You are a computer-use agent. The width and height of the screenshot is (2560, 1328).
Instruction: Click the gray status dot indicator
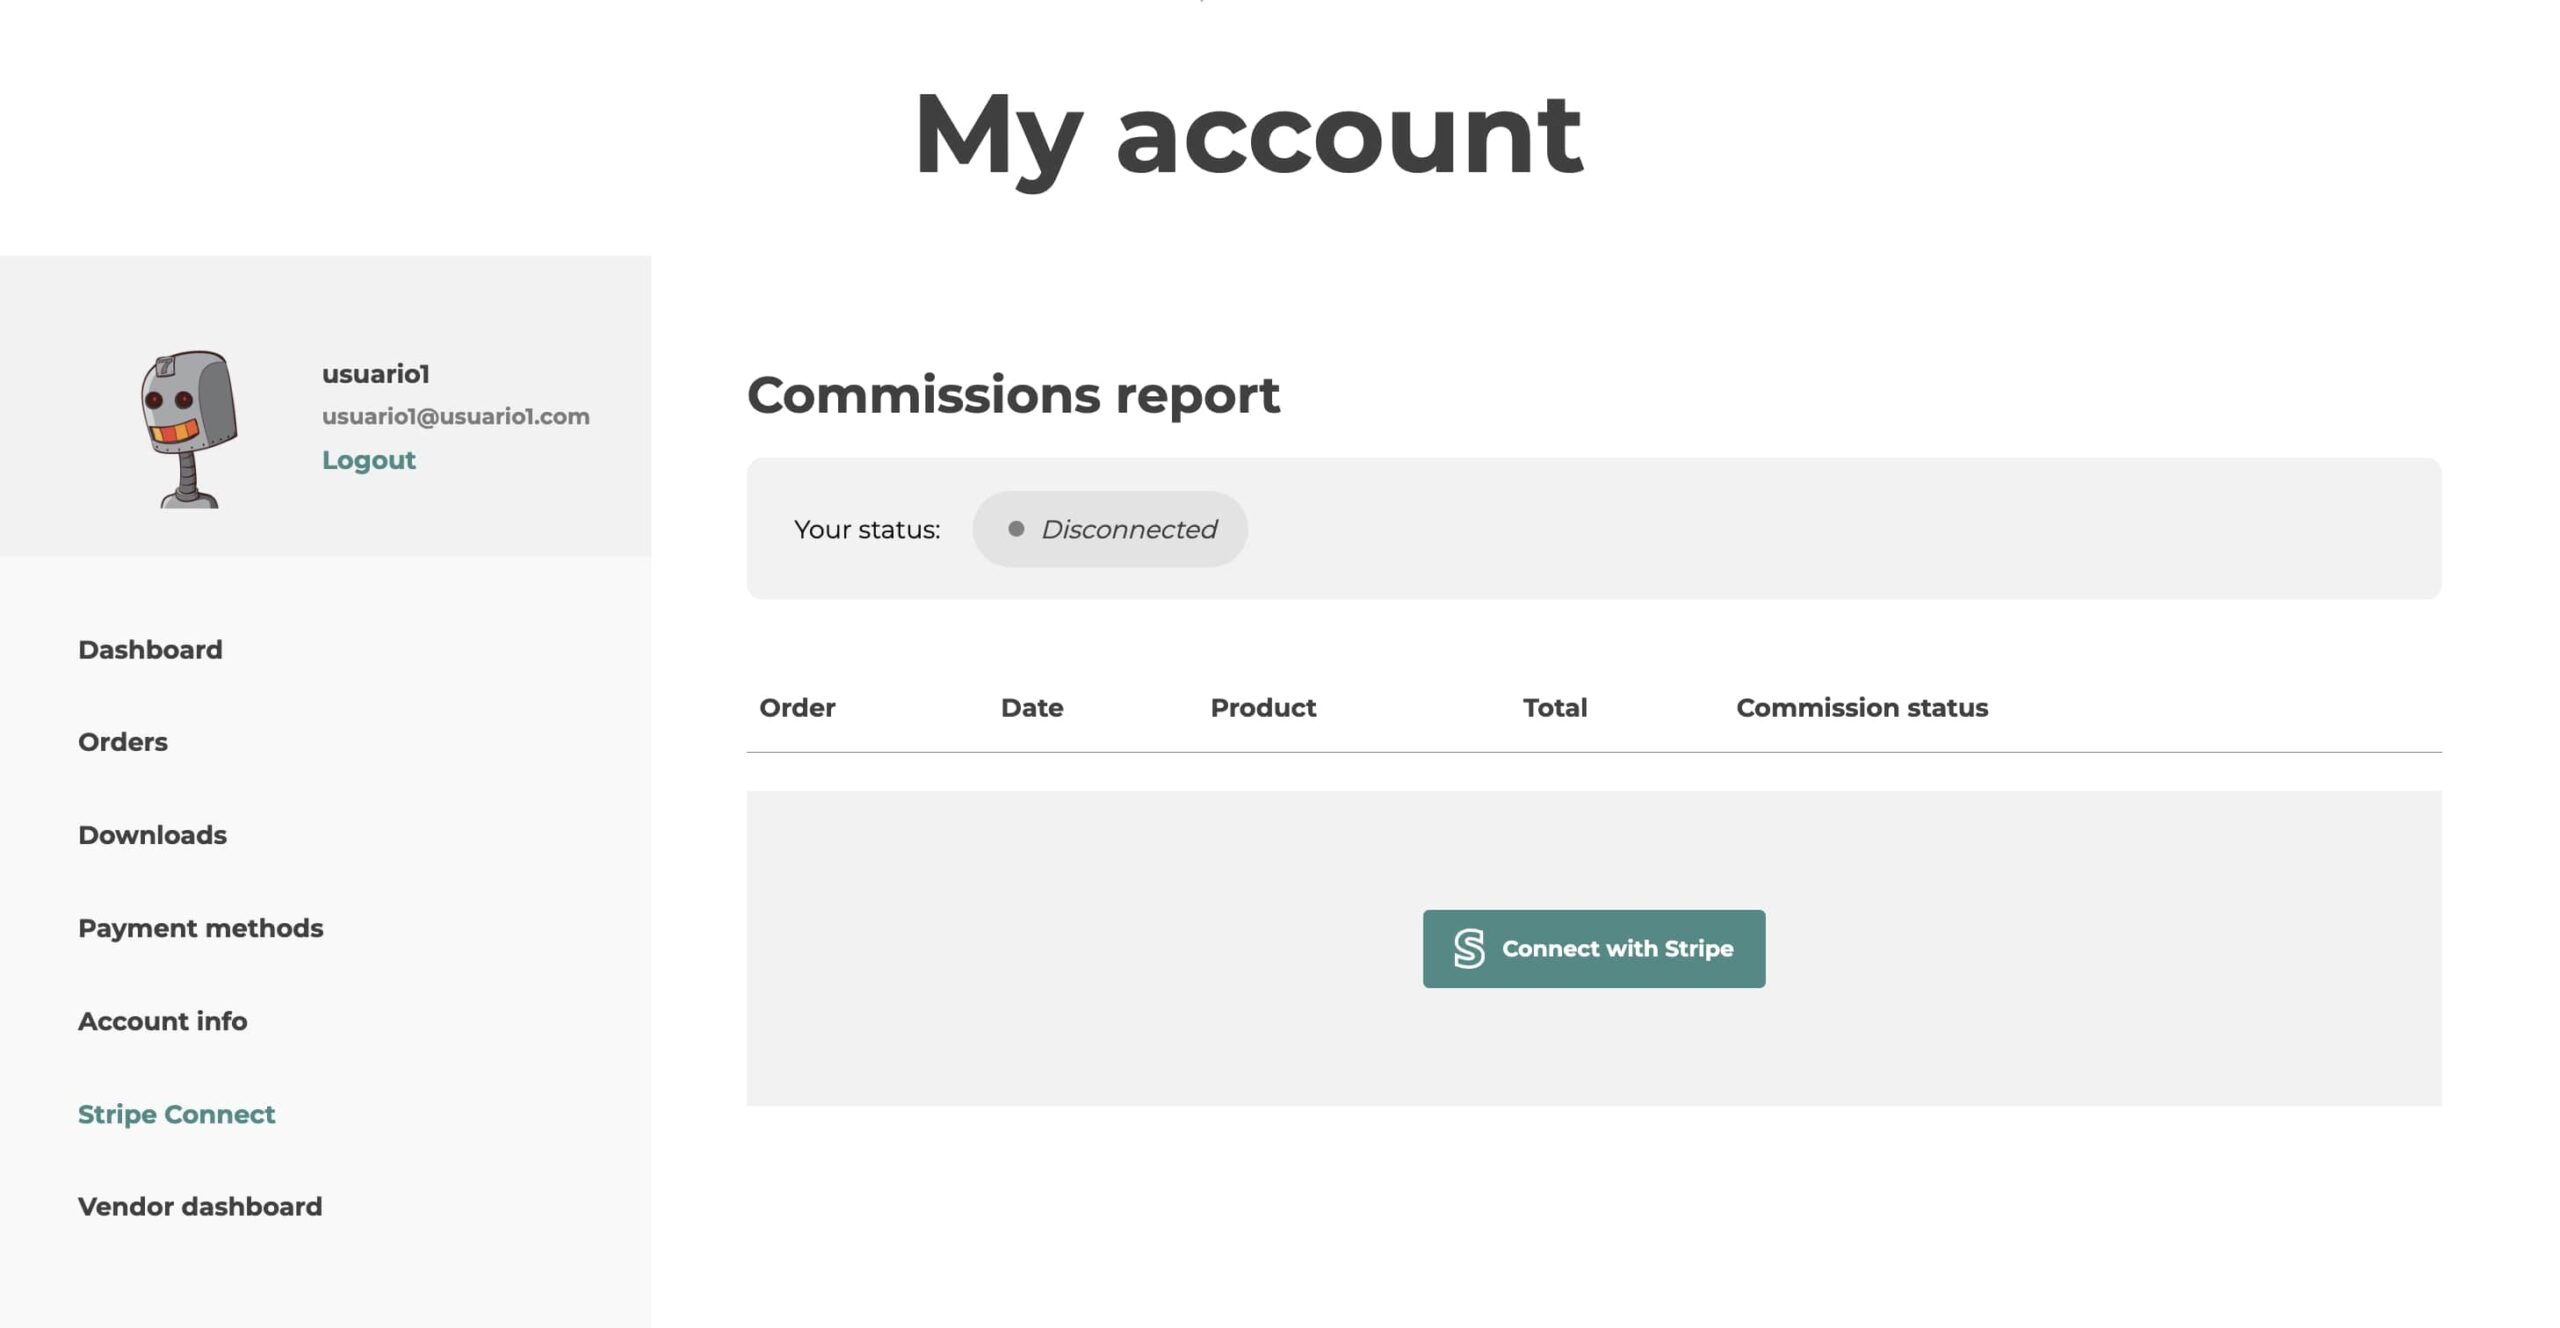tap(1015, 529)
